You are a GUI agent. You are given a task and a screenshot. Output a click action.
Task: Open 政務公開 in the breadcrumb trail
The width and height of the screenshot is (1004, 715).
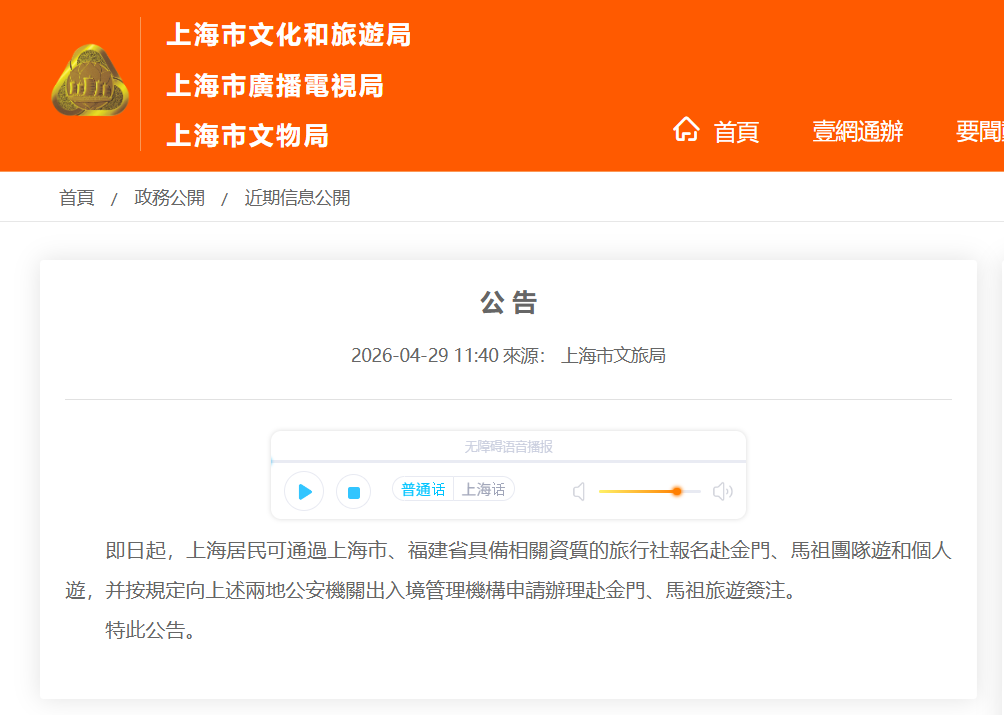(170, 198)
